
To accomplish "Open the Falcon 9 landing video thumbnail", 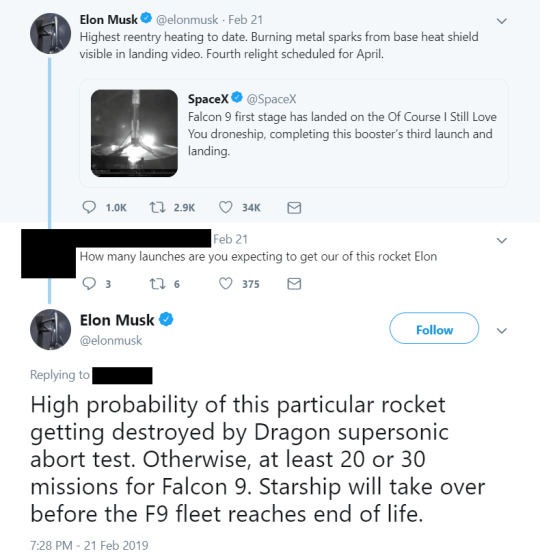I will (134, 133).
